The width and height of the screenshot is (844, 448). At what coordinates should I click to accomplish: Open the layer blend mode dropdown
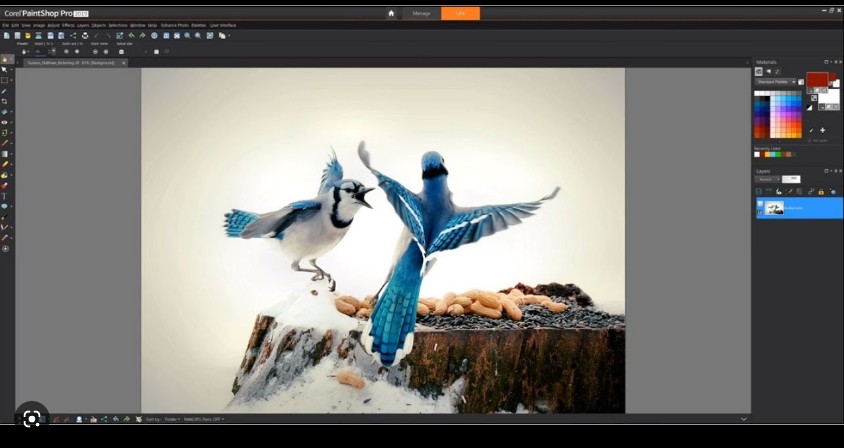767,179
